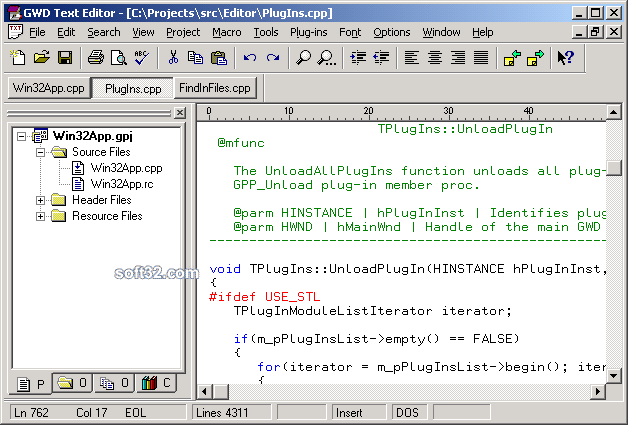The width and height of the screenshot is (628, 425).
Task: Select Win32App.rc in project tree
Action: coord(122,184)
